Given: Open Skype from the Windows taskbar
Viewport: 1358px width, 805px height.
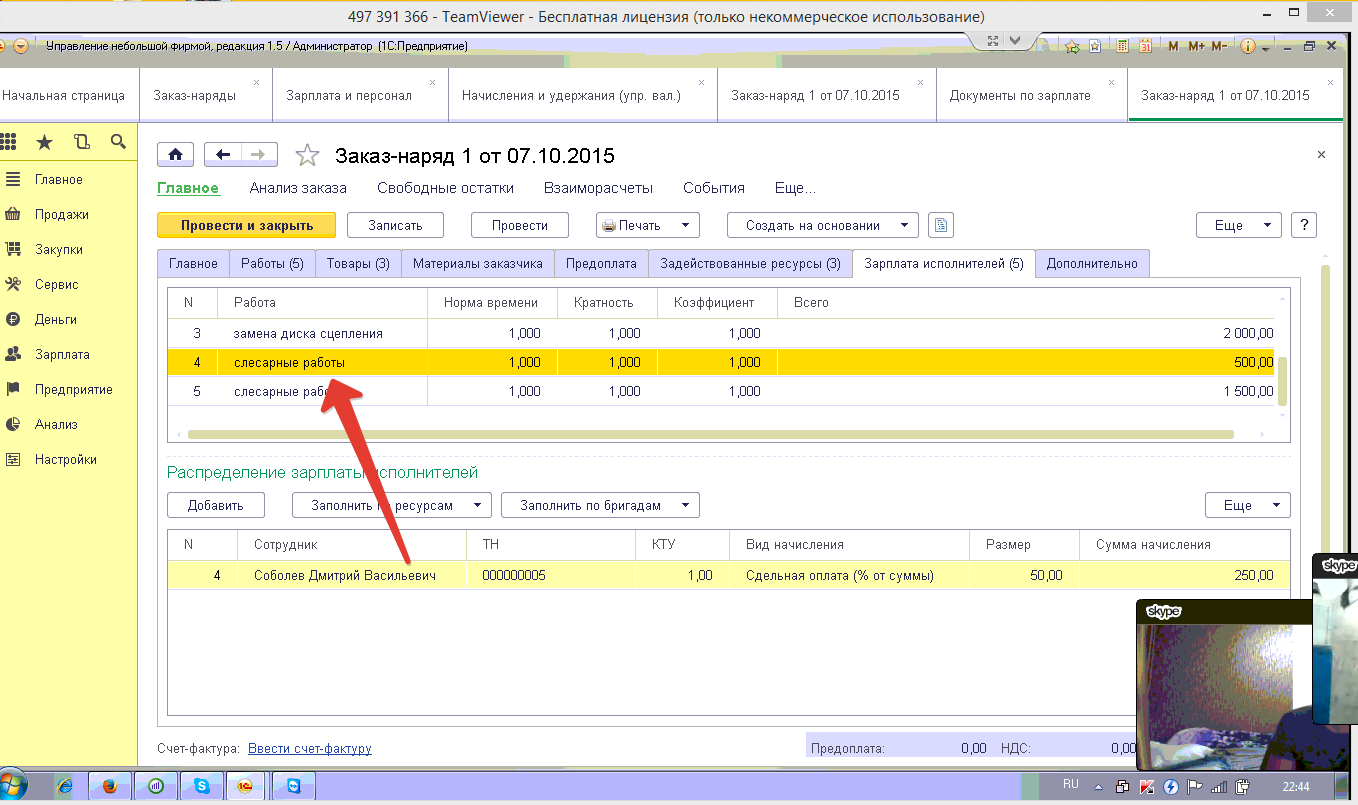Looking at the screenshot, I should pos(202,786).
